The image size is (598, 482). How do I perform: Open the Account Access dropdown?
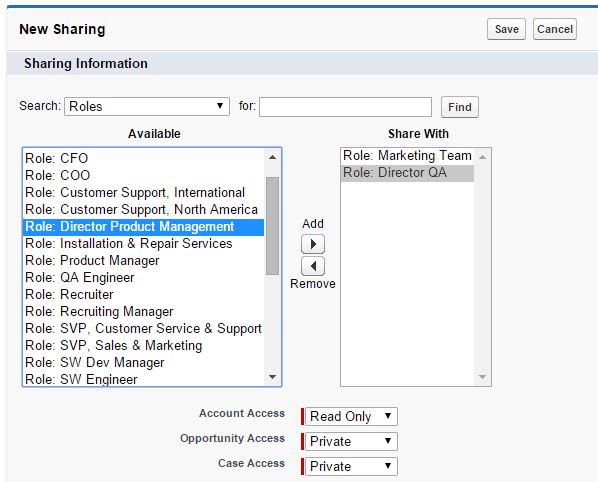pyautogui.click(x=351, y=416)
